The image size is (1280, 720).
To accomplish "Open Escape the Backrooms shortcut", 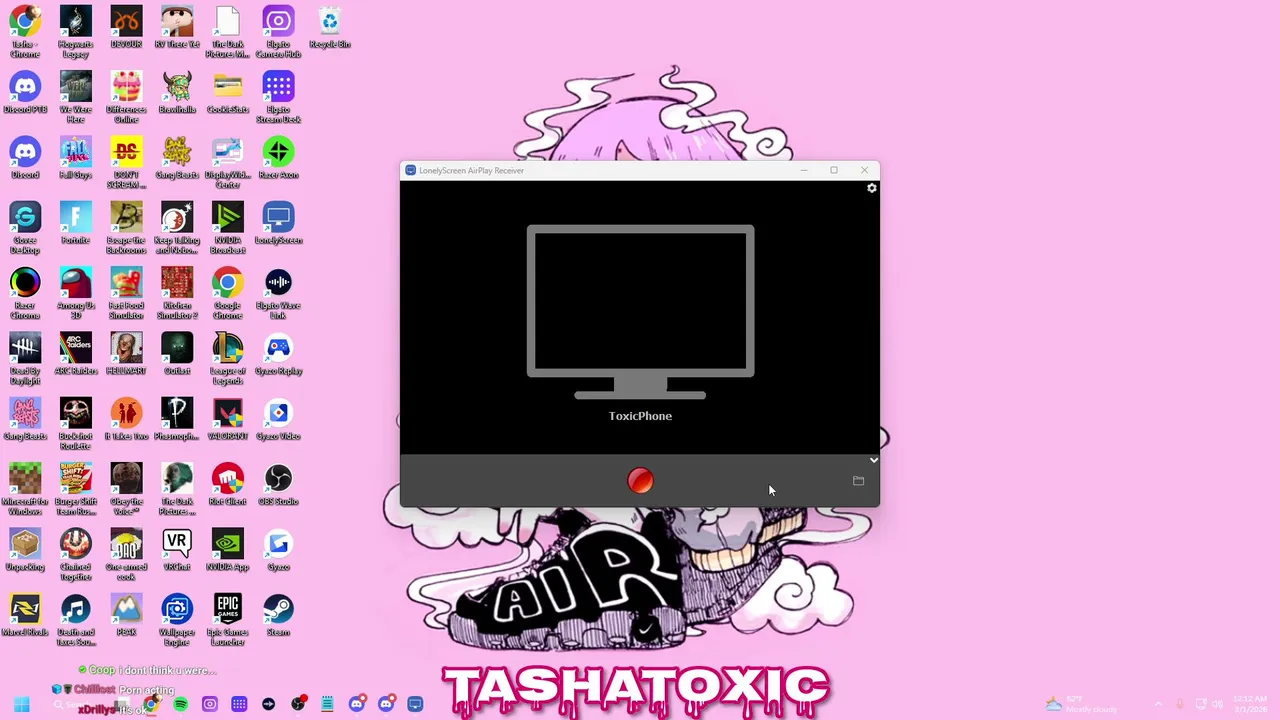I will pyautogui.click(x=126, y=226).
